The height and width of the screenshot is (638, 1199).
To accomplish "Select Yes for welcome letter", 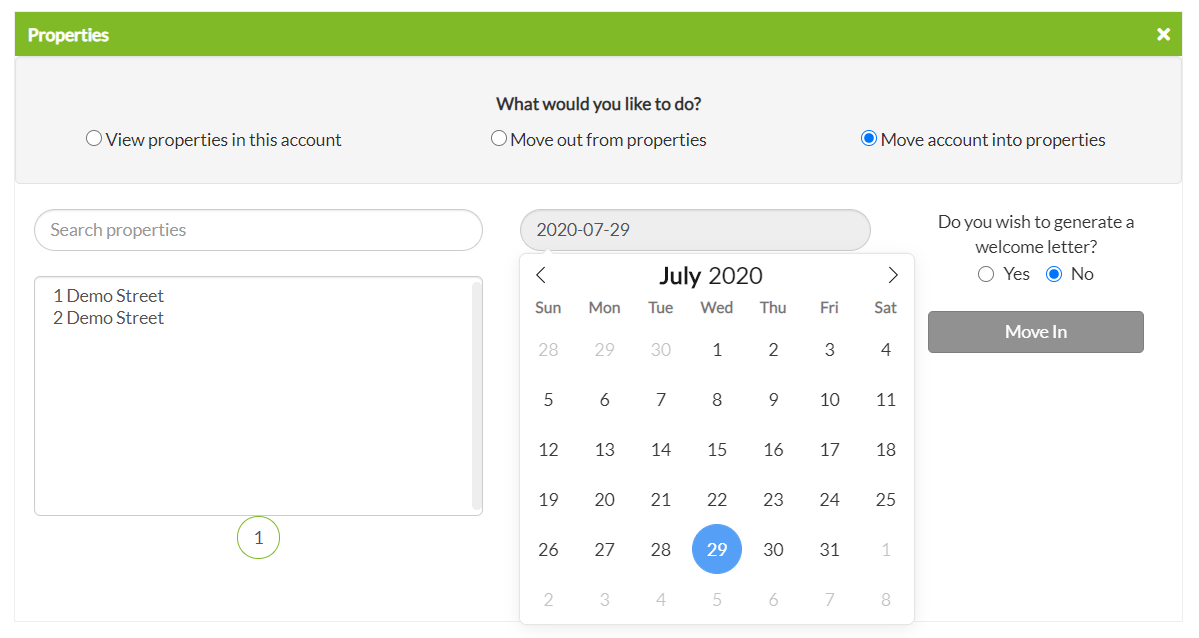I will (986, 274).
